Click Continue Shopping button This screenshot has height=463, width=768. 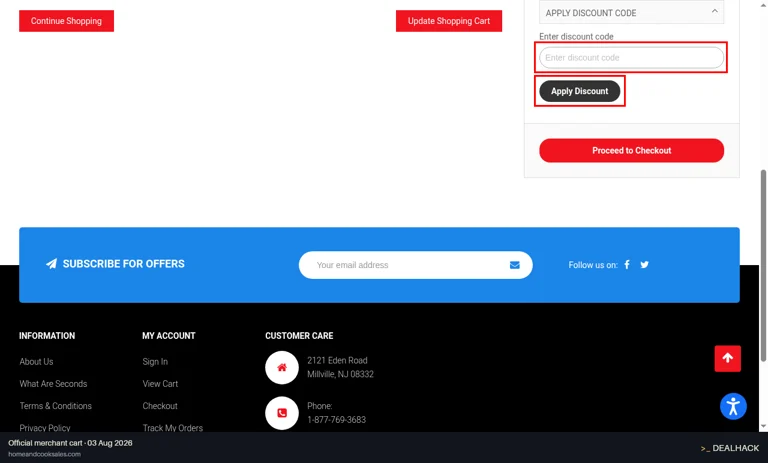[x=66, y=21]
